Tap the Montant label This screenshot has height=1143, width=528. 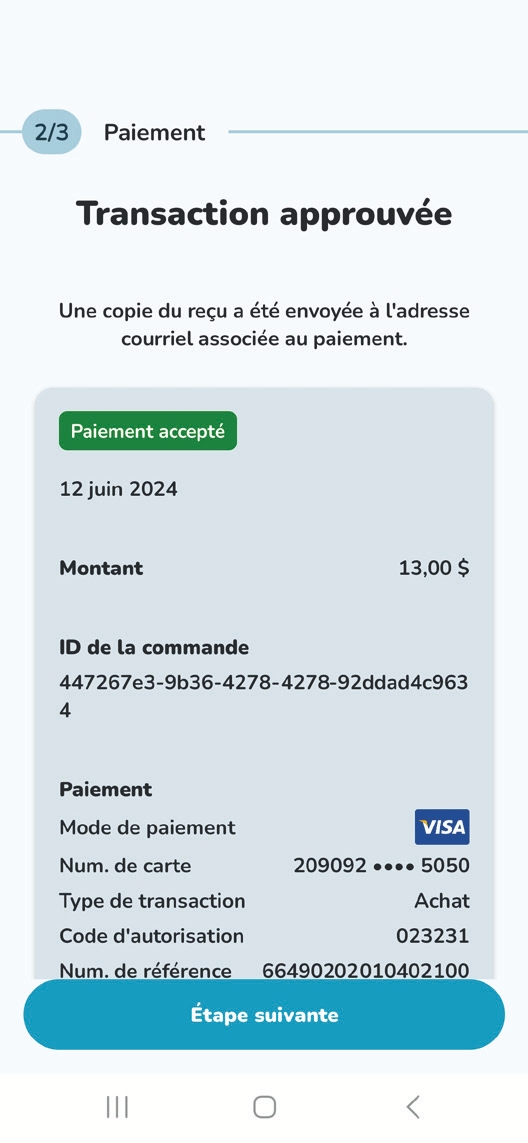coord(101,568)
